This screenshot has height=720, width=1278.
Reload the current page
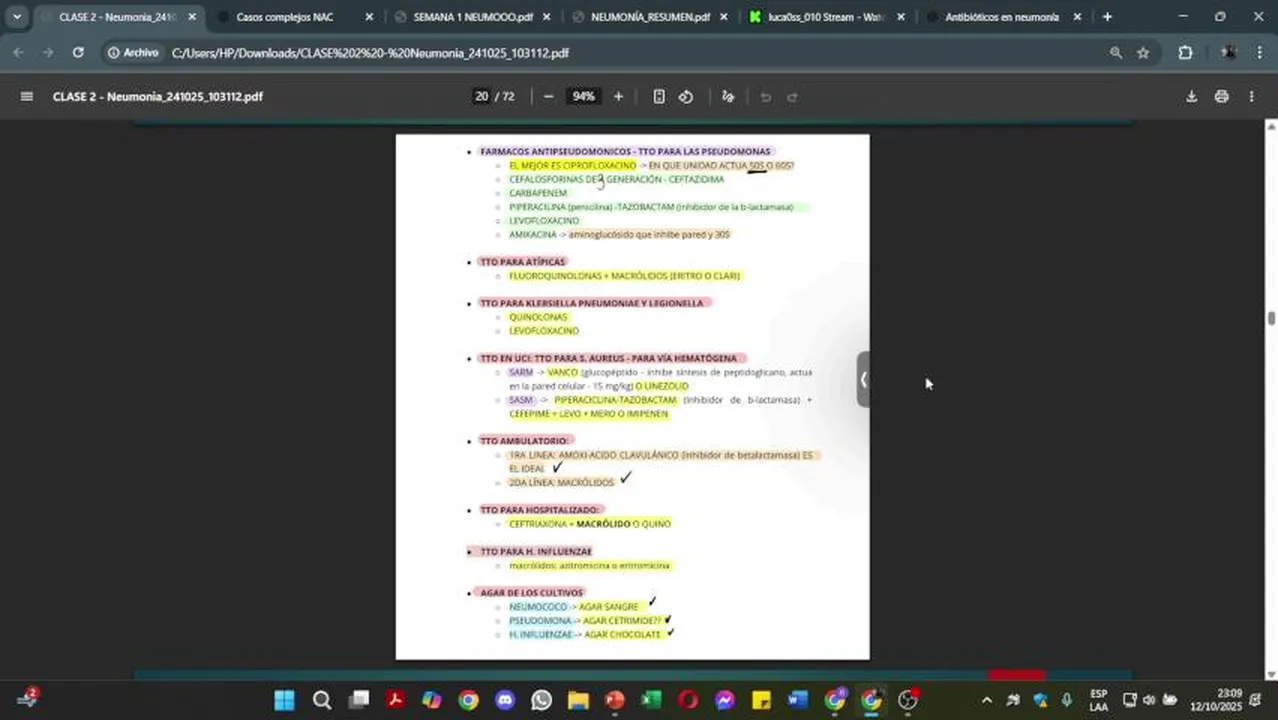point(78,53)
